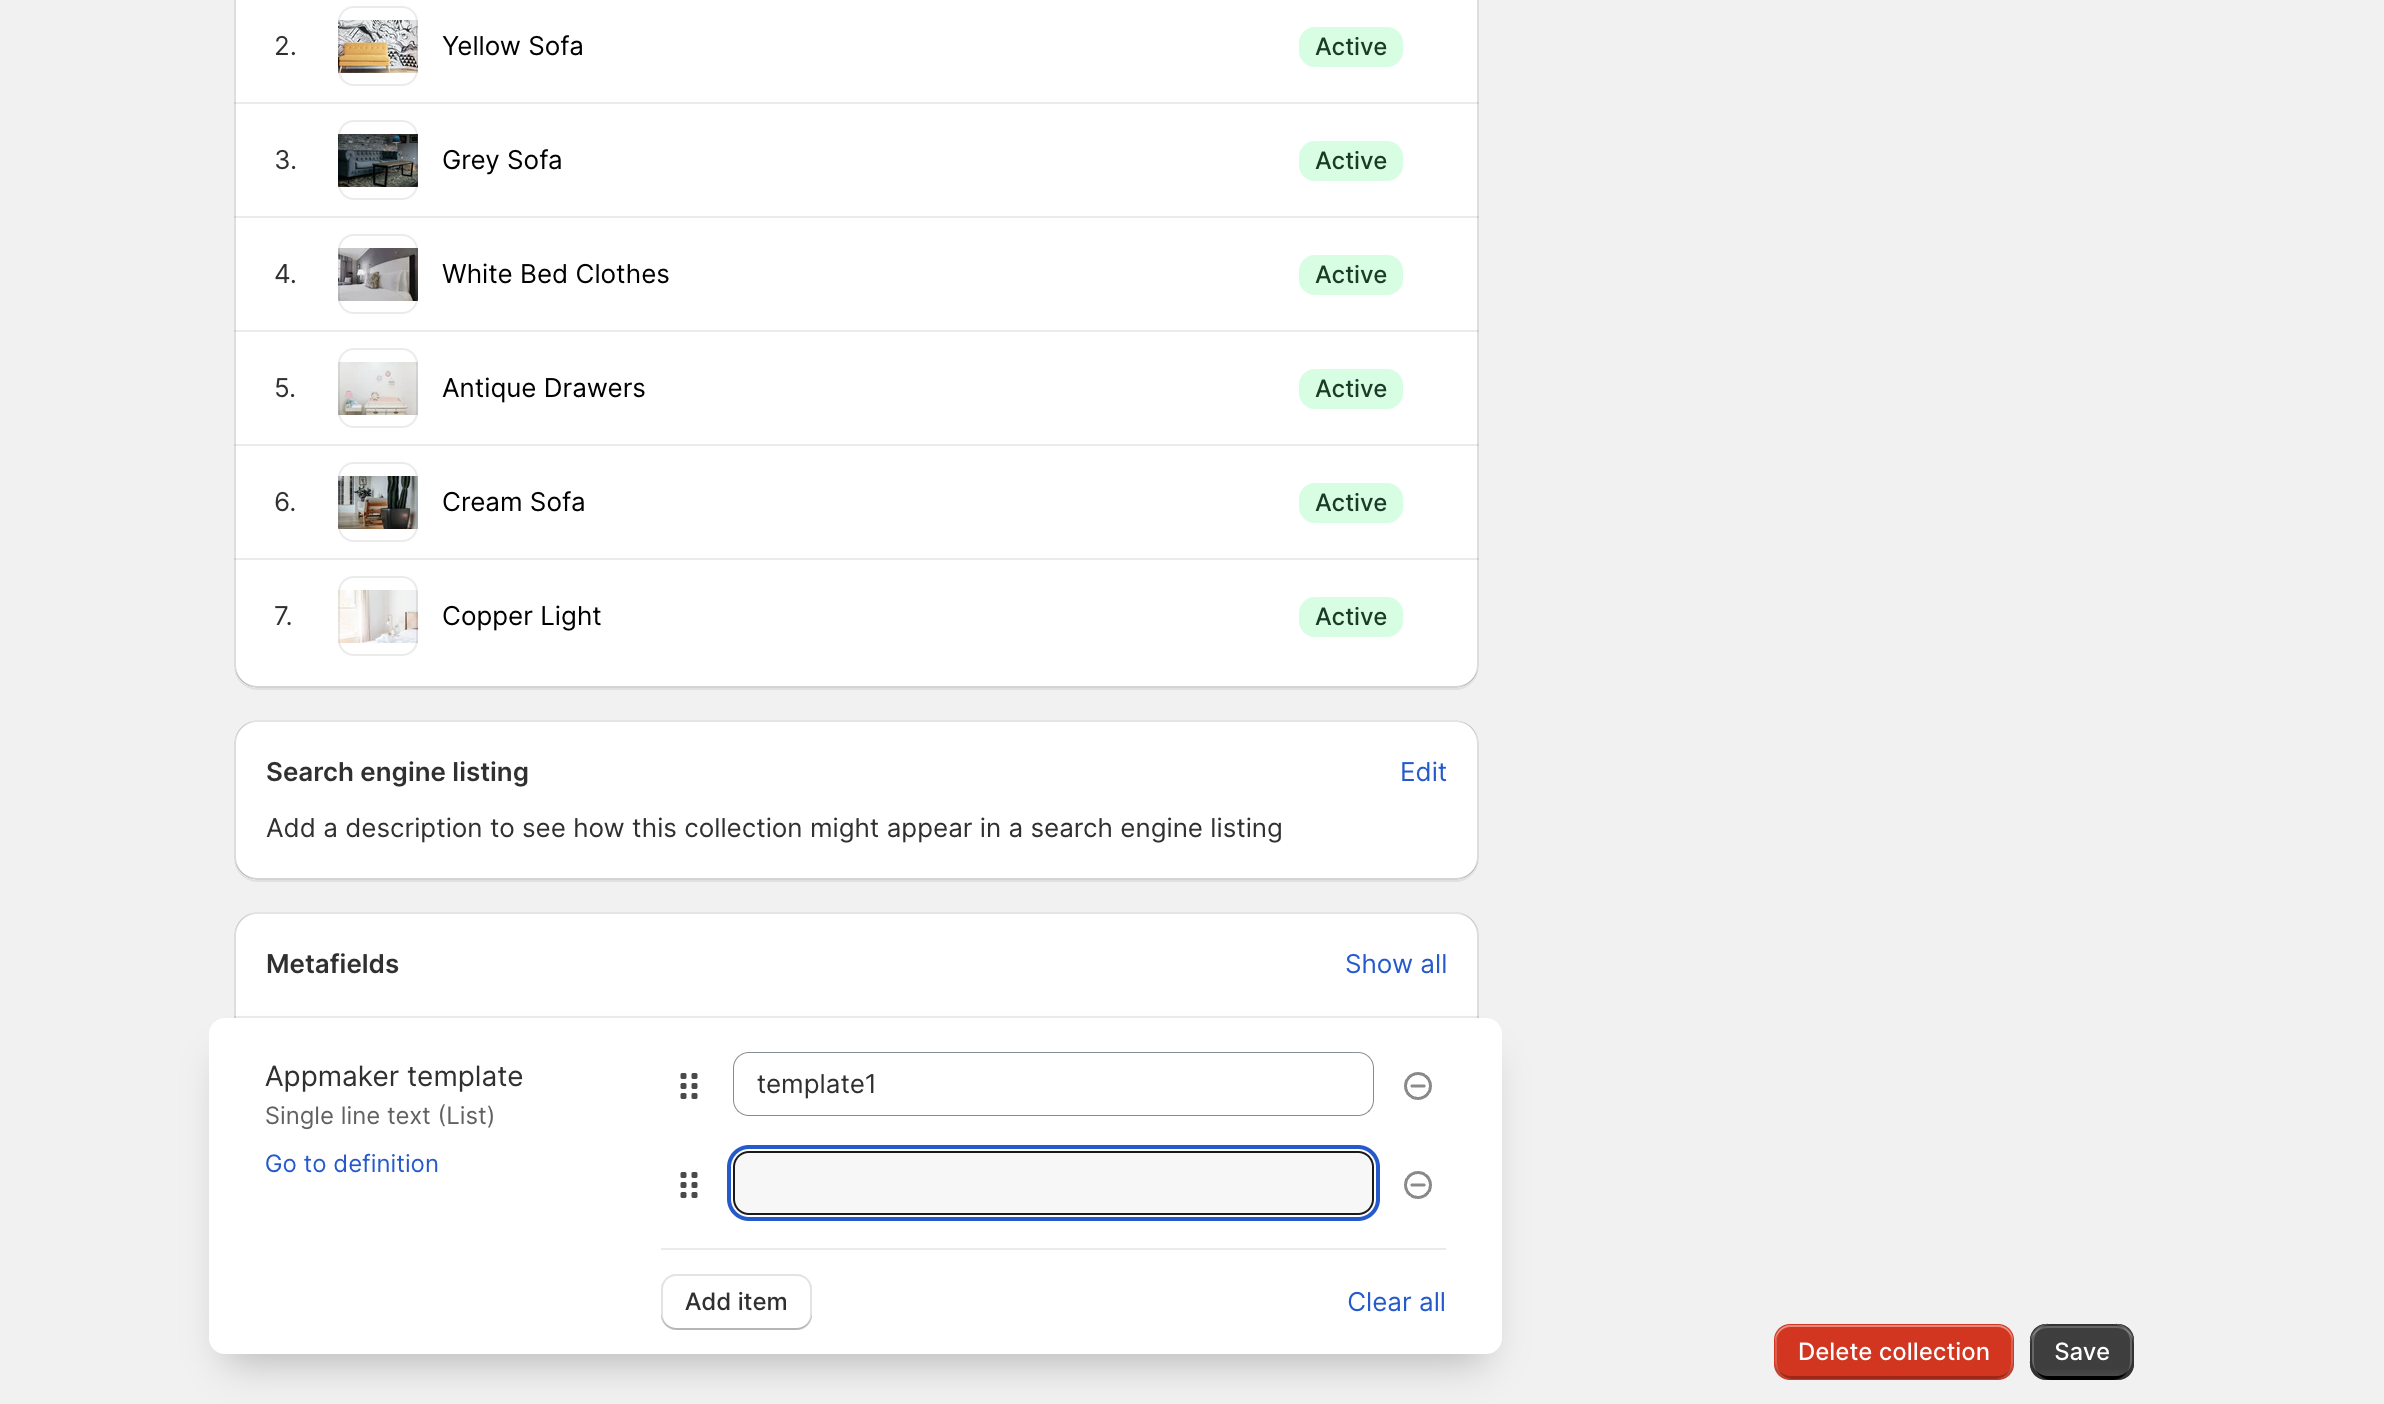Screen dimensions: 2384x1404
Task: Remove the template1 metafield entry
Action: [x=1418, y=1085]
